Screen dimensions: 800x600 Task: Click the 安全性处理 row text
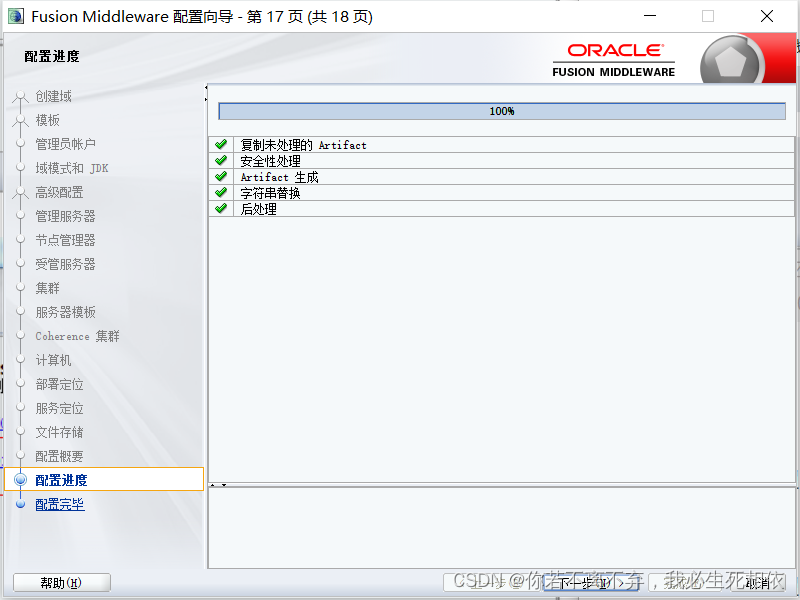click(270, 161)
